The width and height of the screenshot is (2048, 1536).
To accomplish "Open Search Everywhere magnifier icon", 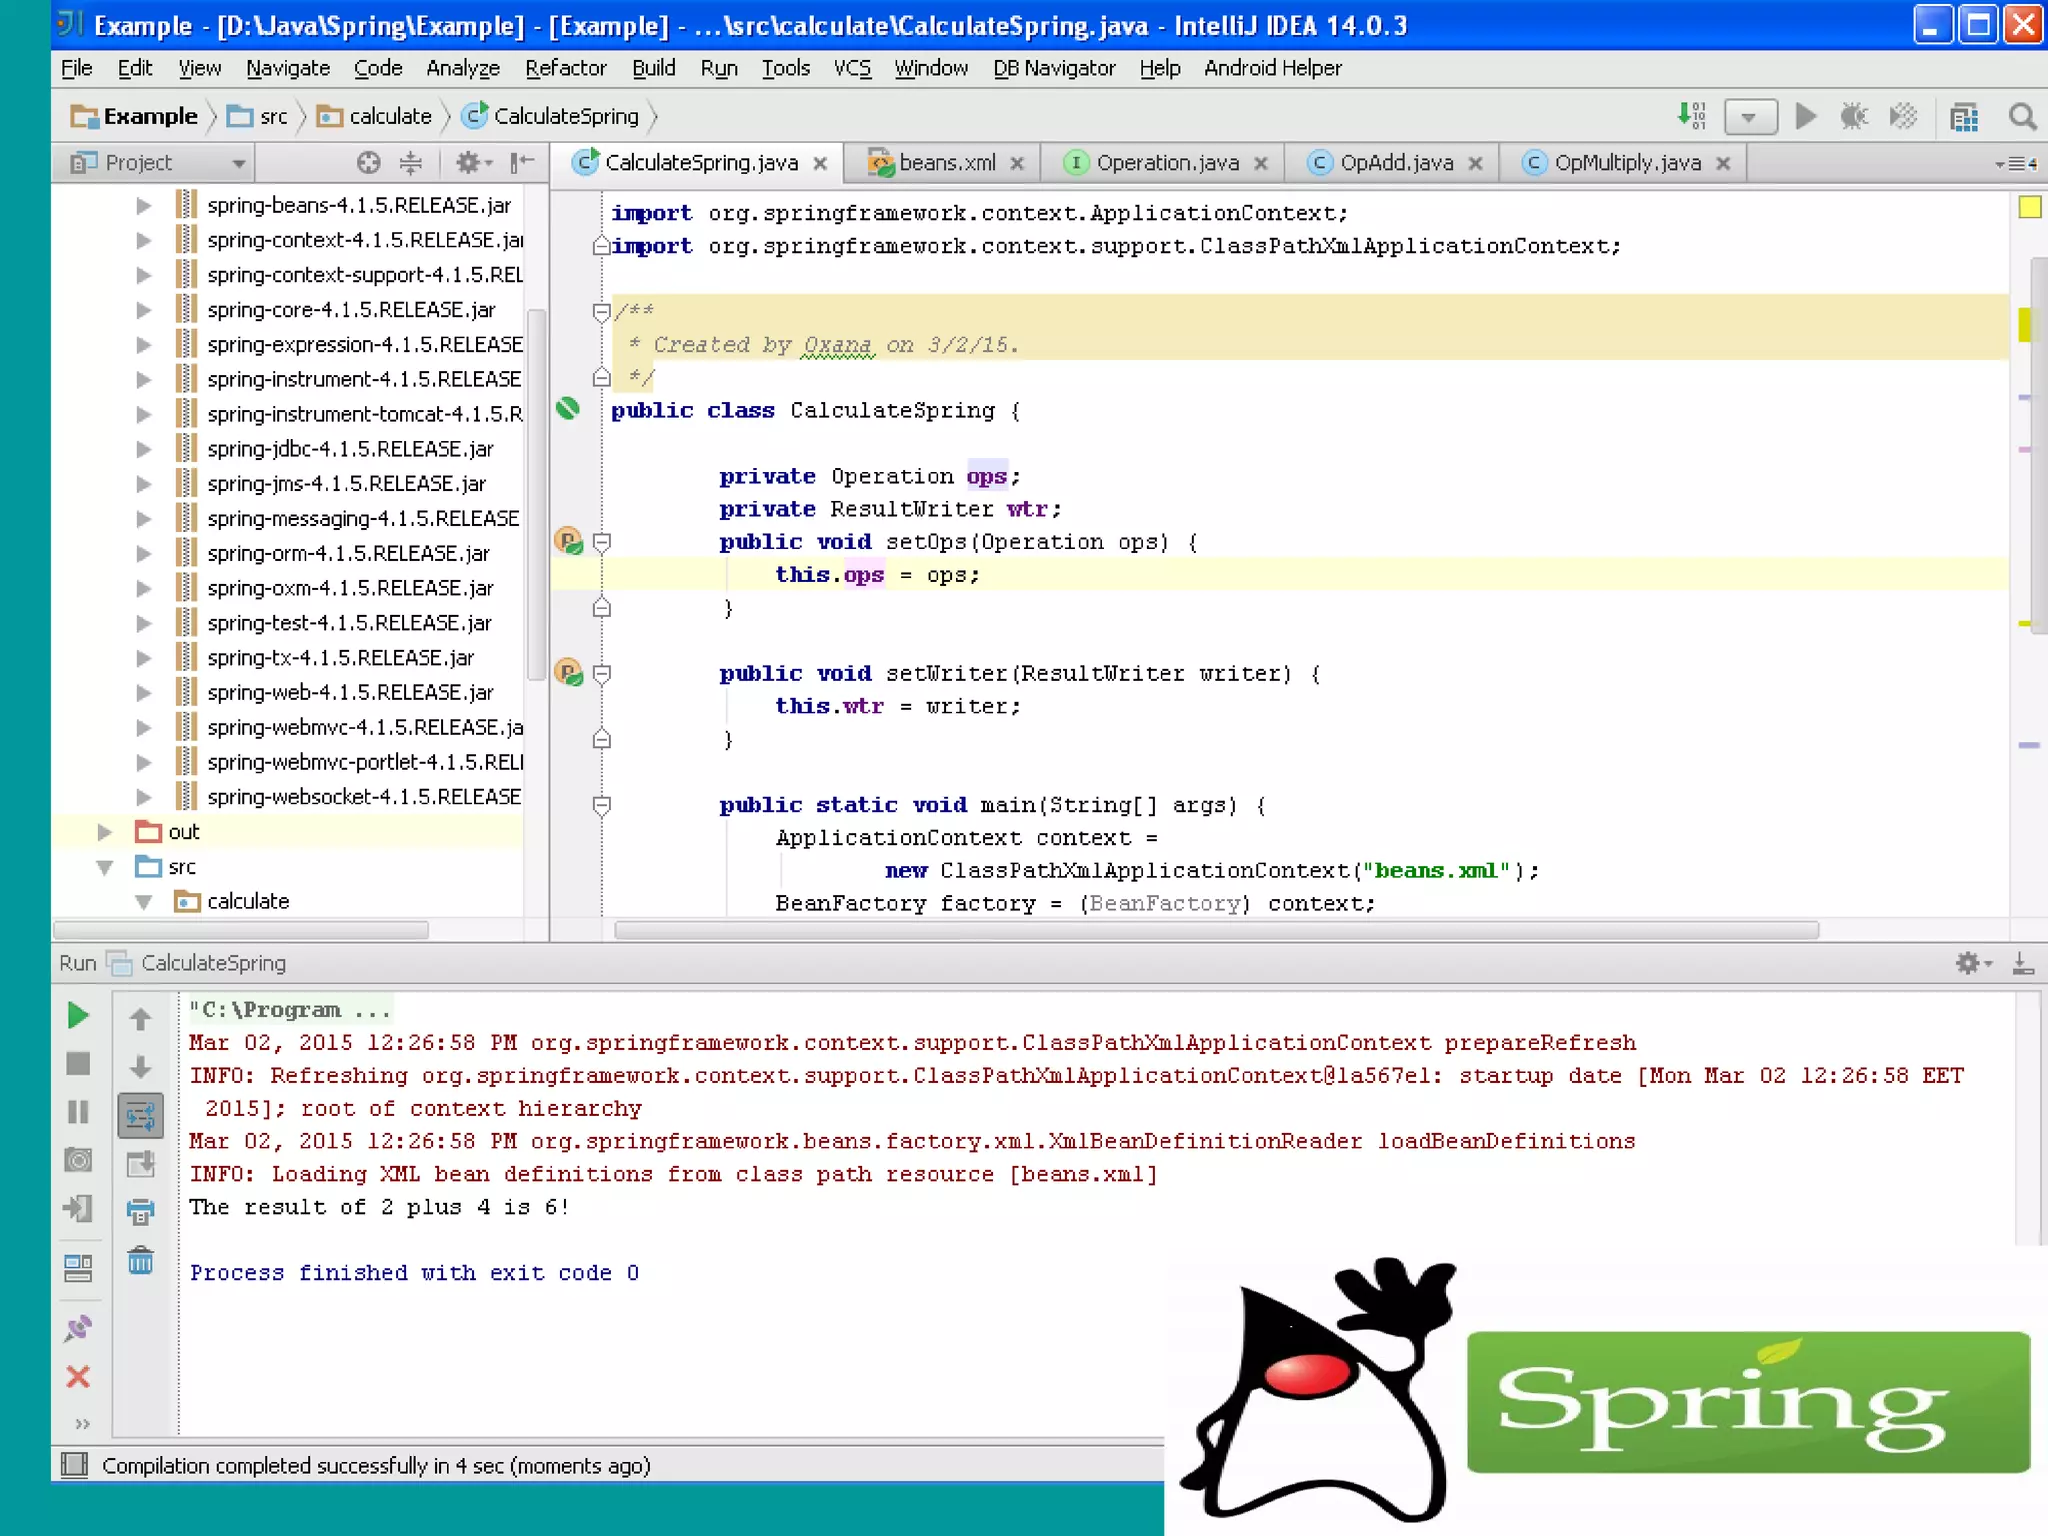I will click(2022, 117).
